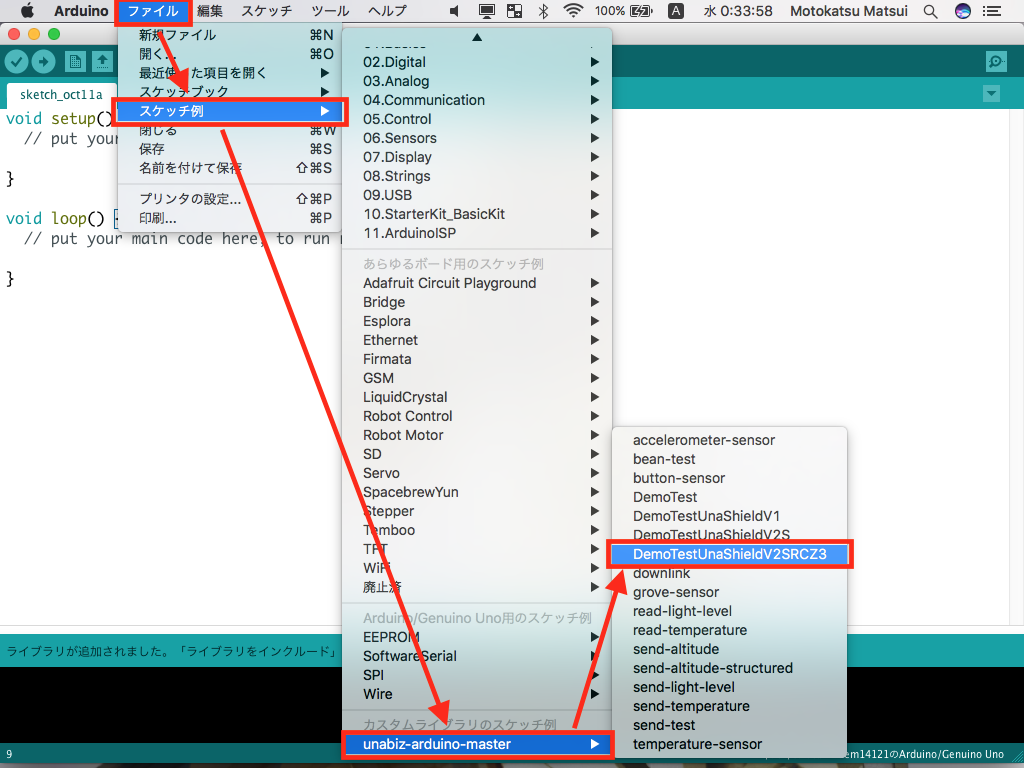Image resolution: width=1024 pixels, height=768 pixels.
Task: Choose 名前を付けて保存 menu entry
Action: [229, 168]
